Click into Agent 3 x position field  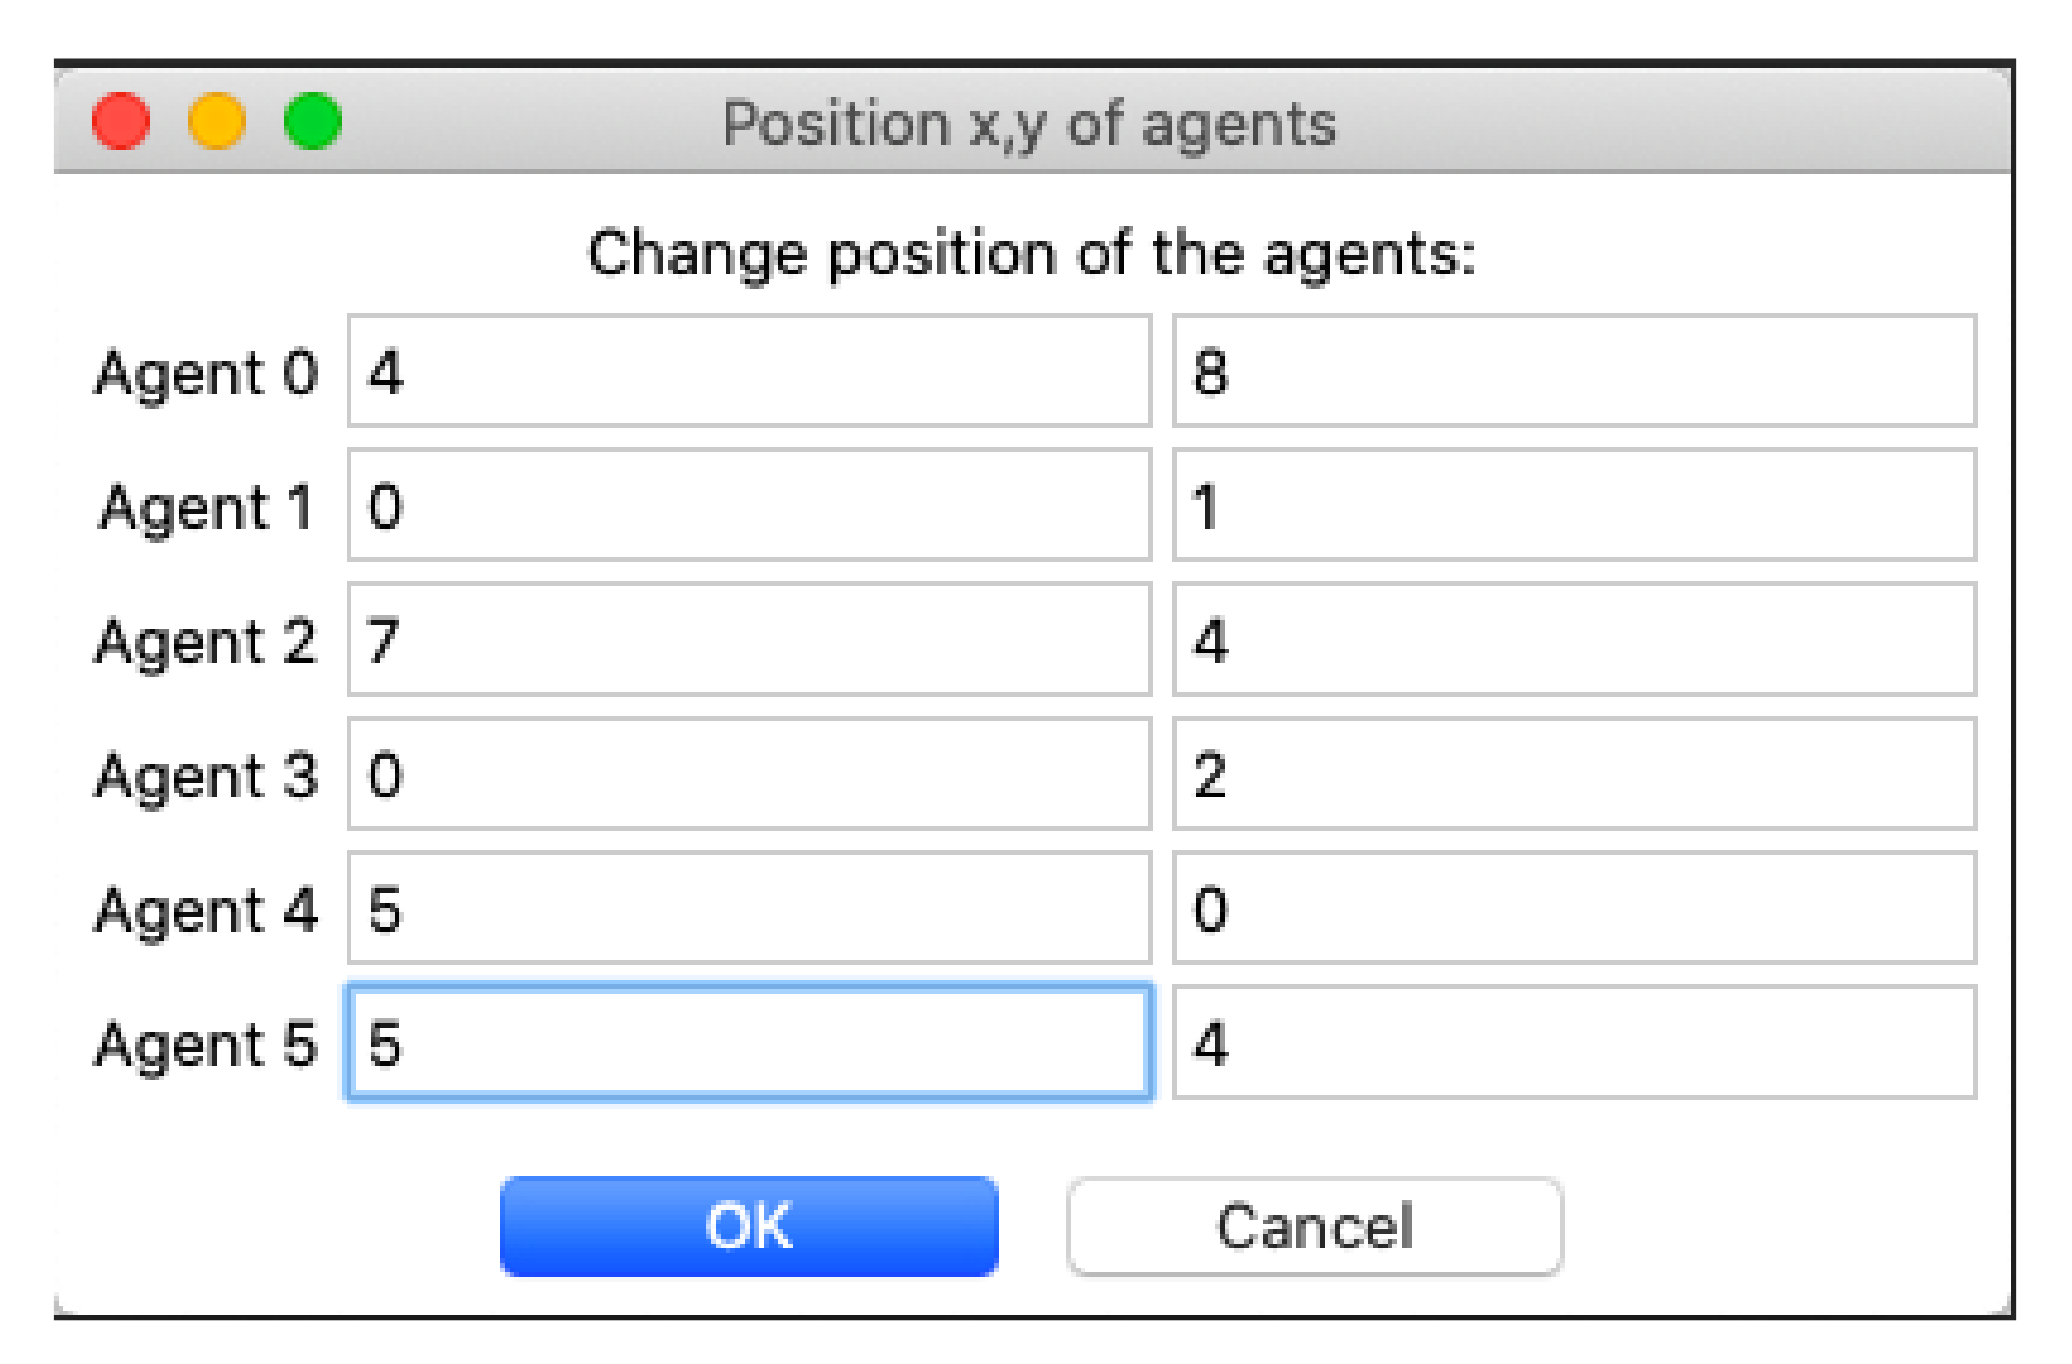click(x=750, y=773)
